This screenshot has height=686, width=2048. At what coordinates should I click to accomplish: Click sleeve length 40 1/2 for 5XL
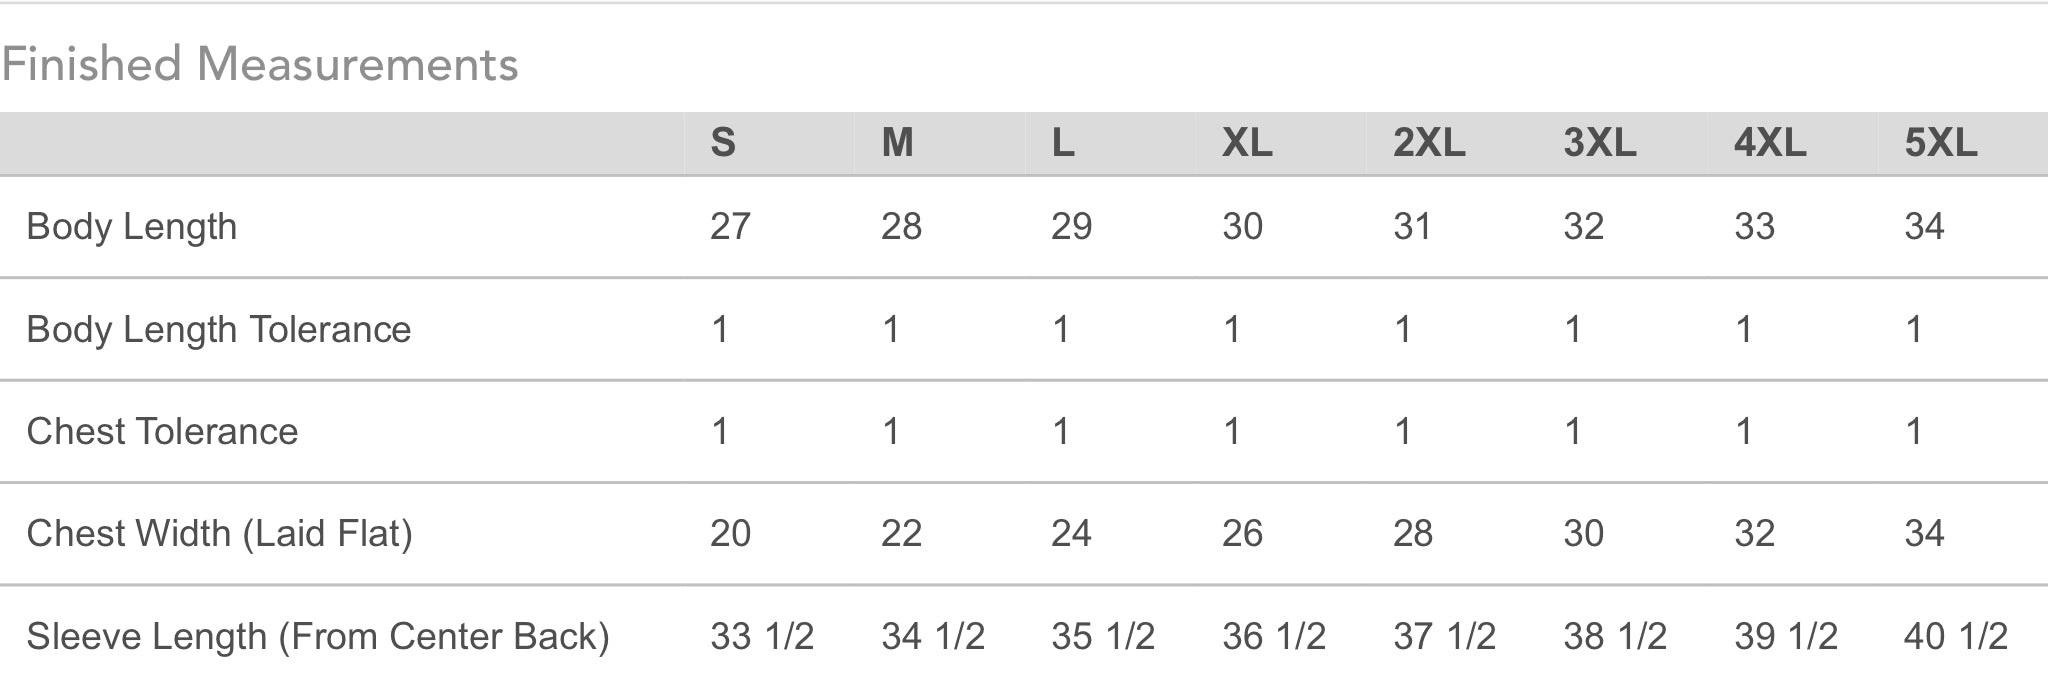point(1956,636)
